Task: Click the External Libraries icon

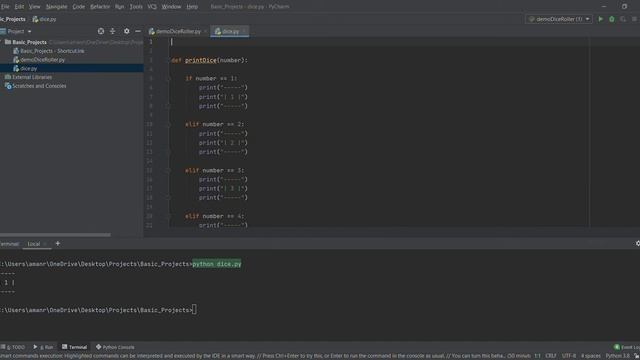Action: [x=8, y=77]
